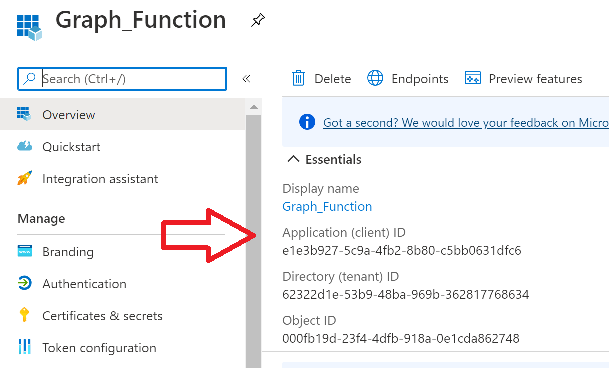Click the Object ID label
Image resolution: width=609 pixels, height=368 pixels.
point(309,321)
